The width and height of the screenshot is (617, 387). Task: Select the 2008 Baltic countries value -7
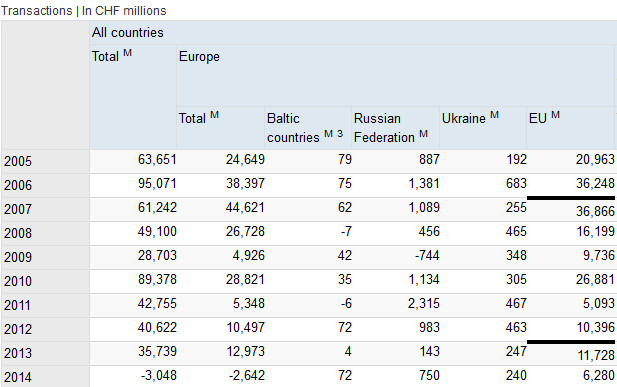[x=346, y=231]
